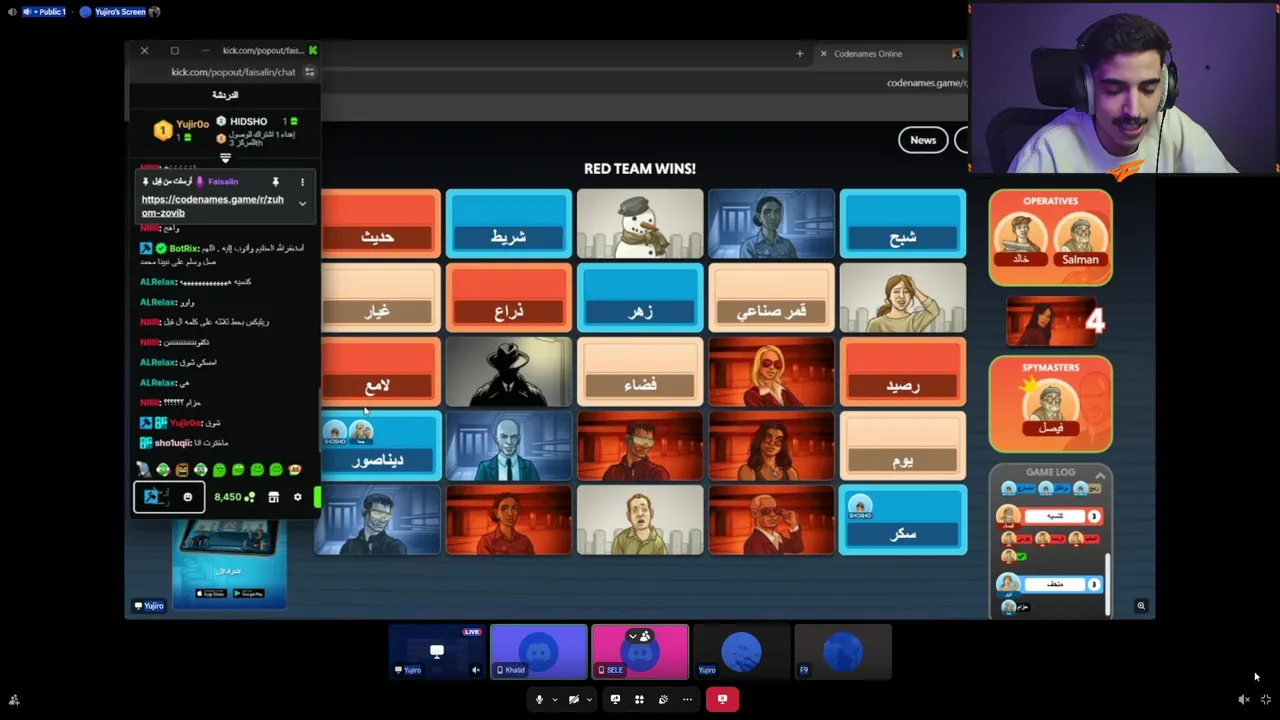Open site settings icon in chat address bar
Image resolution: width=1280 pixels, height=720 pixels.
(309, 72)
